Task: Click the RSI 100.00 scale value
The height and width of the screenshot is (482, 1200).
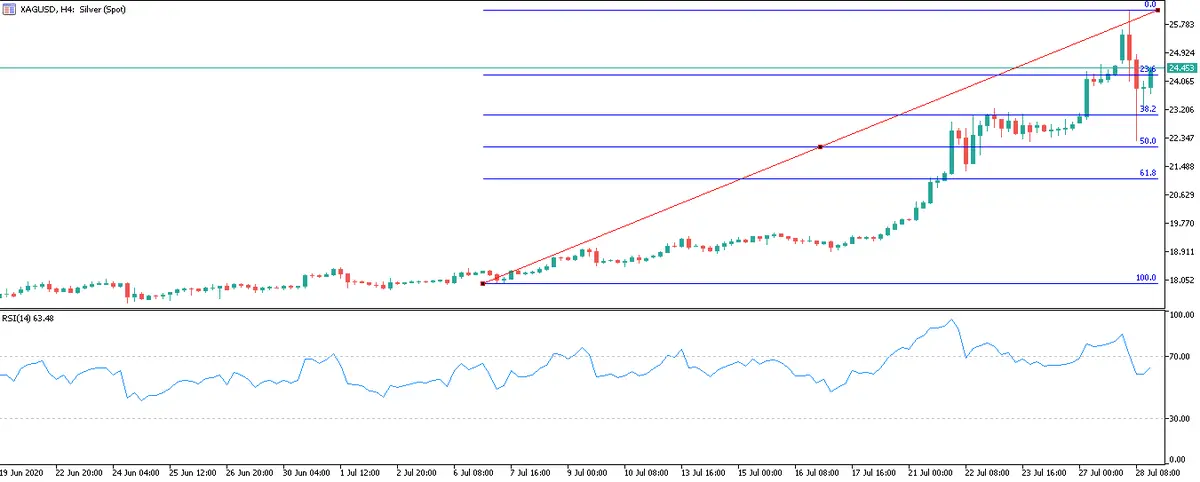Action: click(1182, 315)
